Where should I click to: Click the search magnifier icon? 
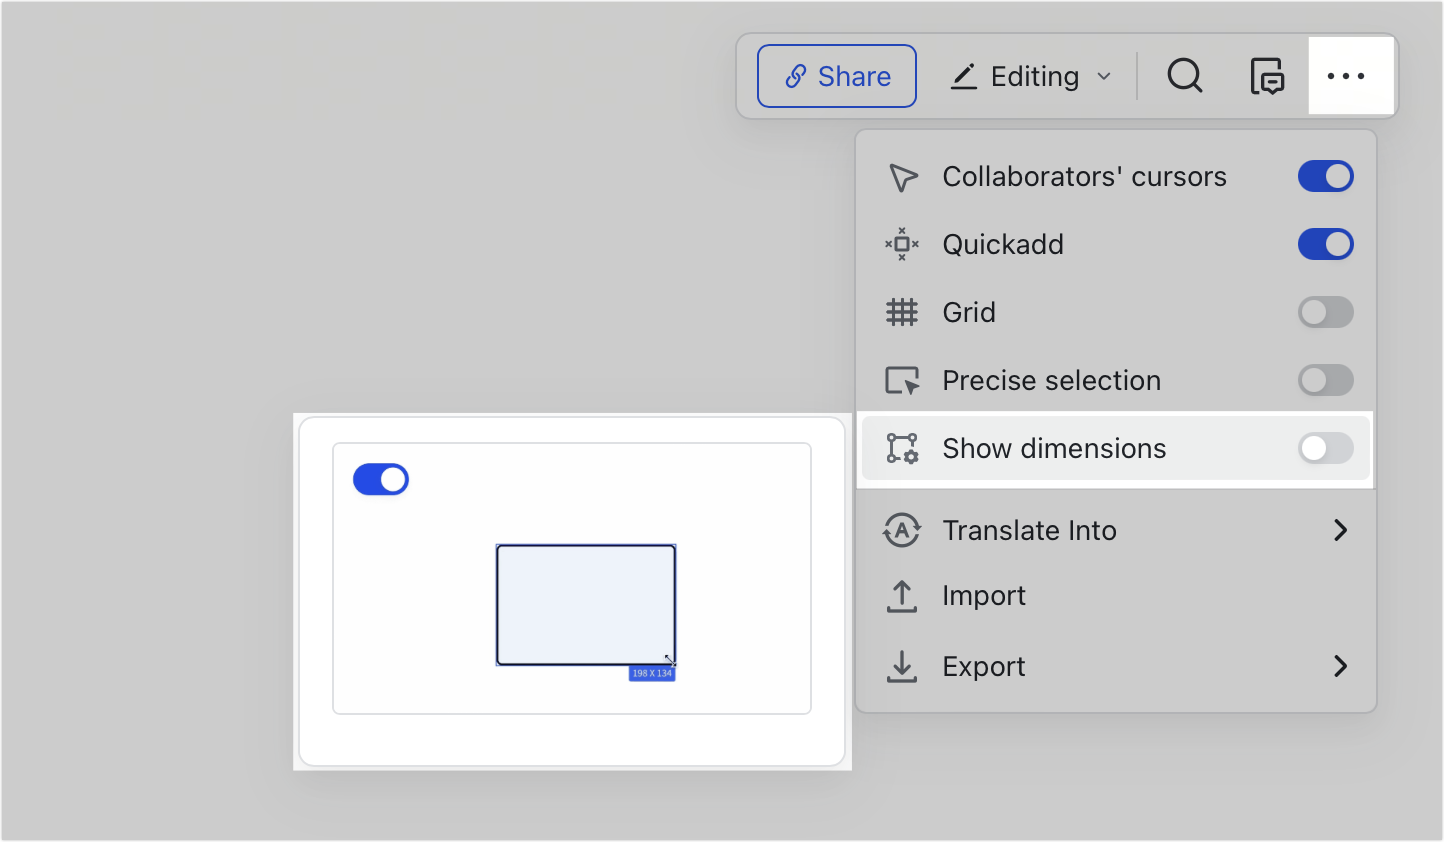click(x=1185, y=76)
